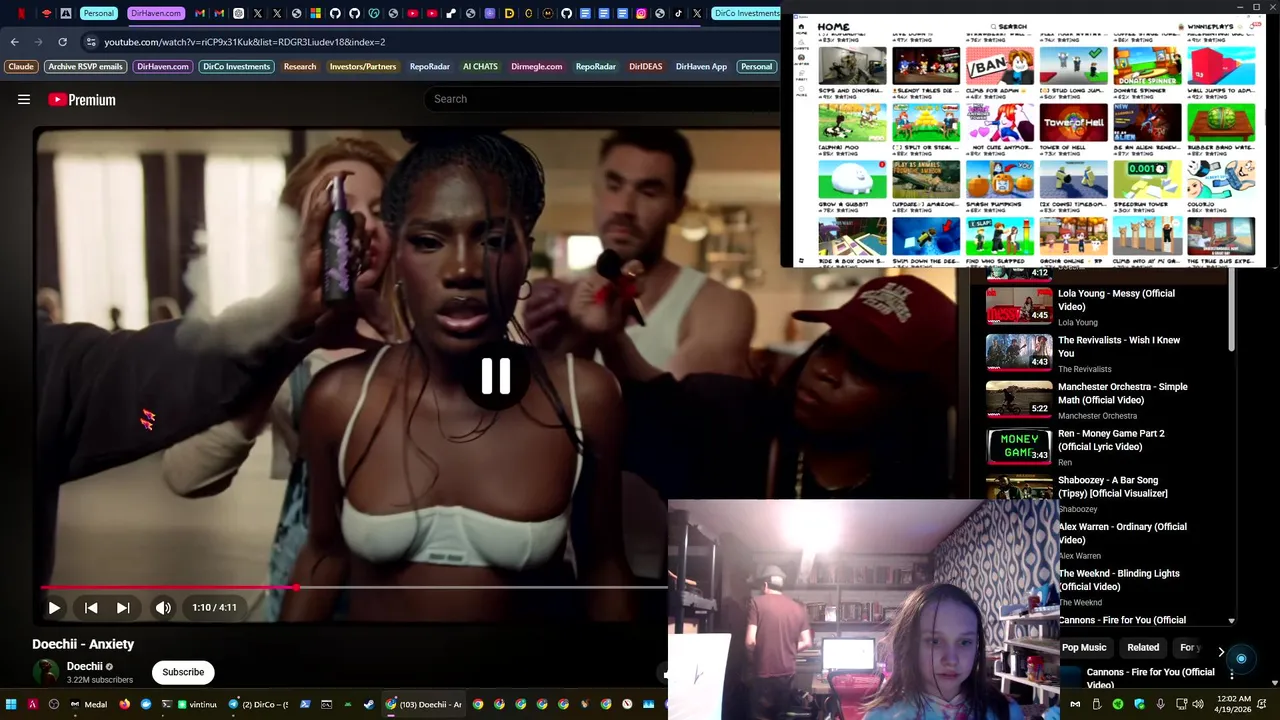Open the YouTube hamburger guide menu
Screen dimensions: 1280x720
point(24,99)
